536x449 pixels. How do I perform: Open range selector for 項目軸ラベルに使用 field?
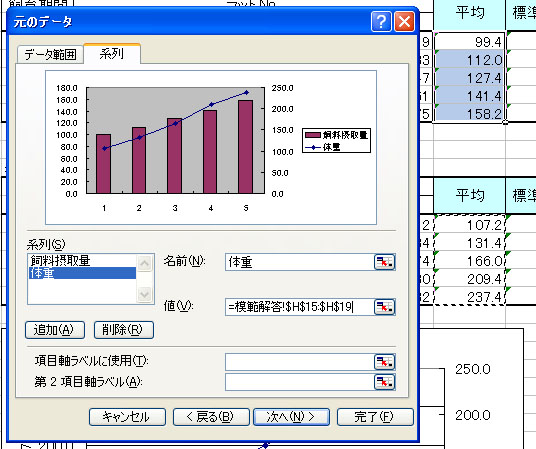(x=385, y=362)
